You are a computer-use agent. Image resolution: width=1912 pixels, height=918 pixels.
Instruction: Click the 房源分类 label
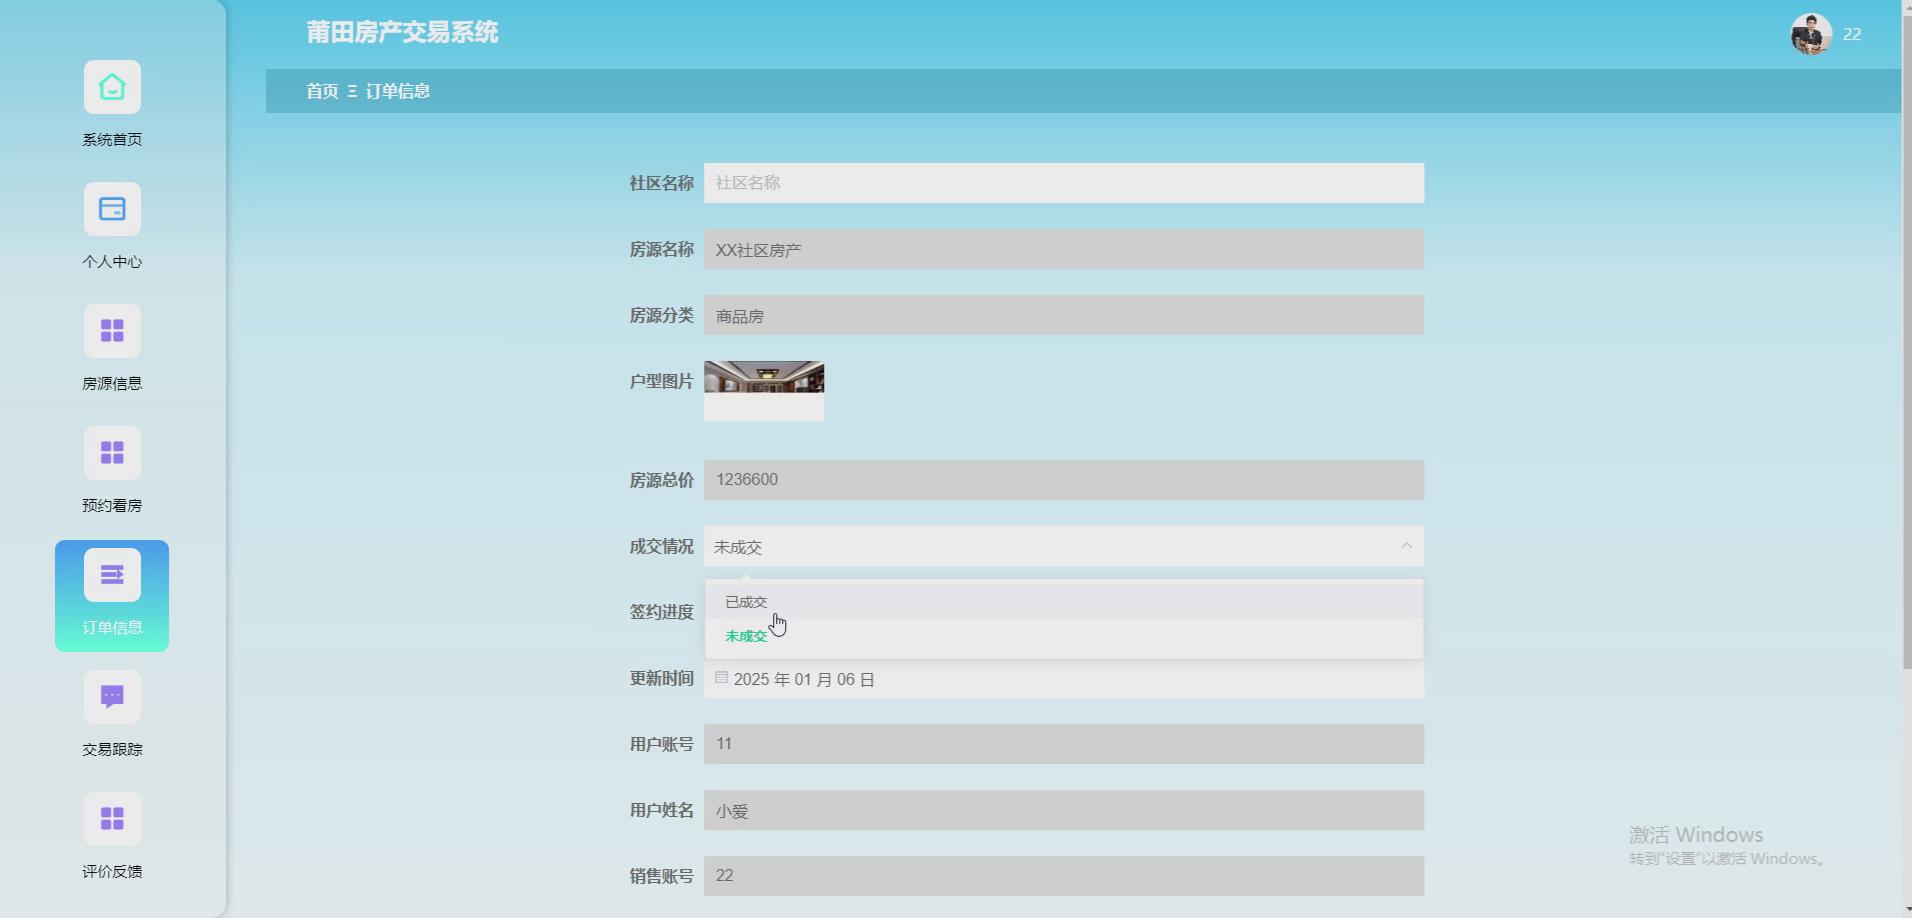click(661, 315)
